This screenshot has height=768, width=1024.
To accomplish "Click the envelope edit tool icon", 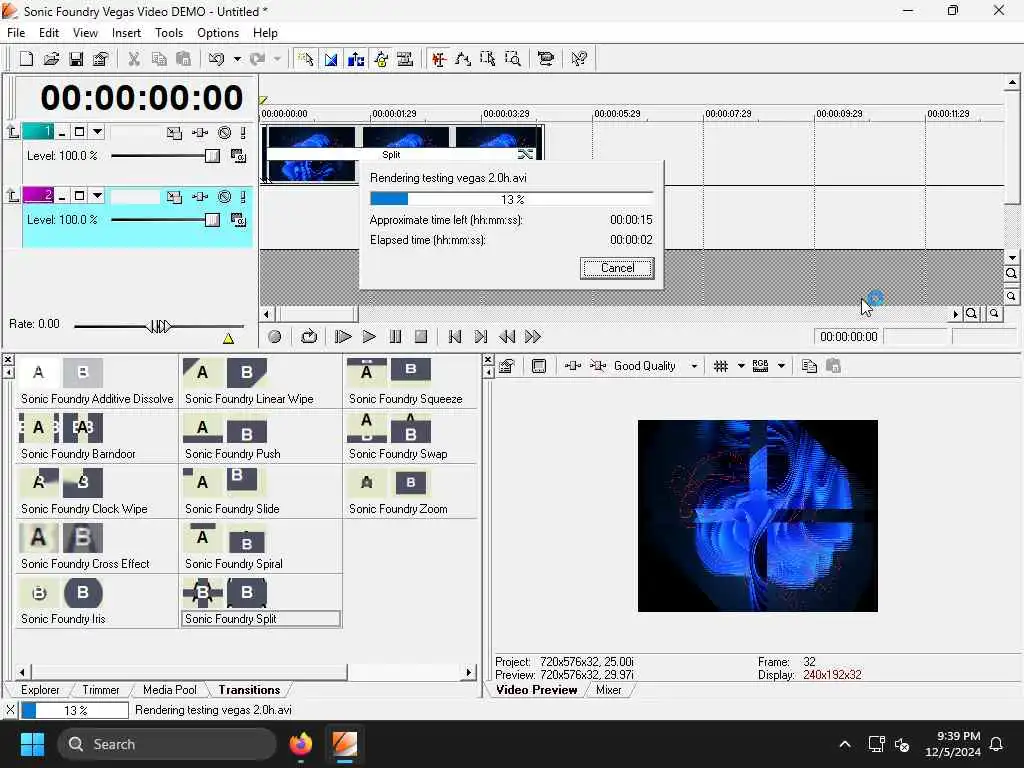I will (464, 59).
